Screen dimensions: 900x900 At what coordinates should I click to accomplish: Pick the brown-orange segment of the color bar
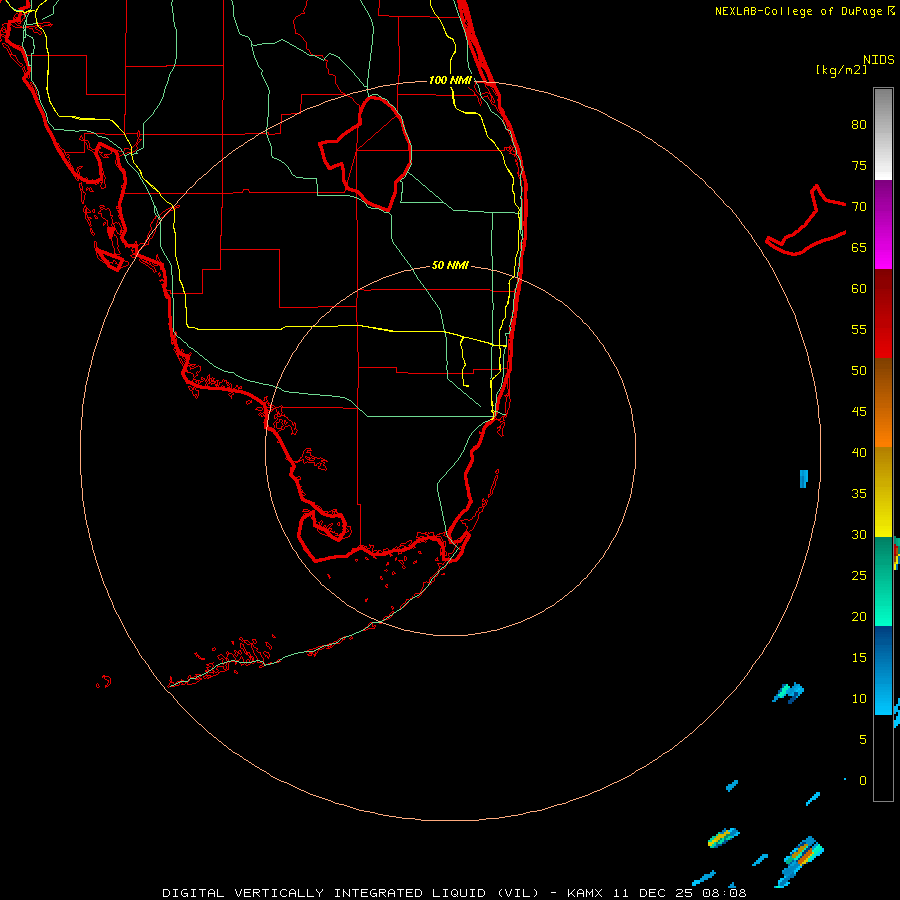(x=883, y=402)
